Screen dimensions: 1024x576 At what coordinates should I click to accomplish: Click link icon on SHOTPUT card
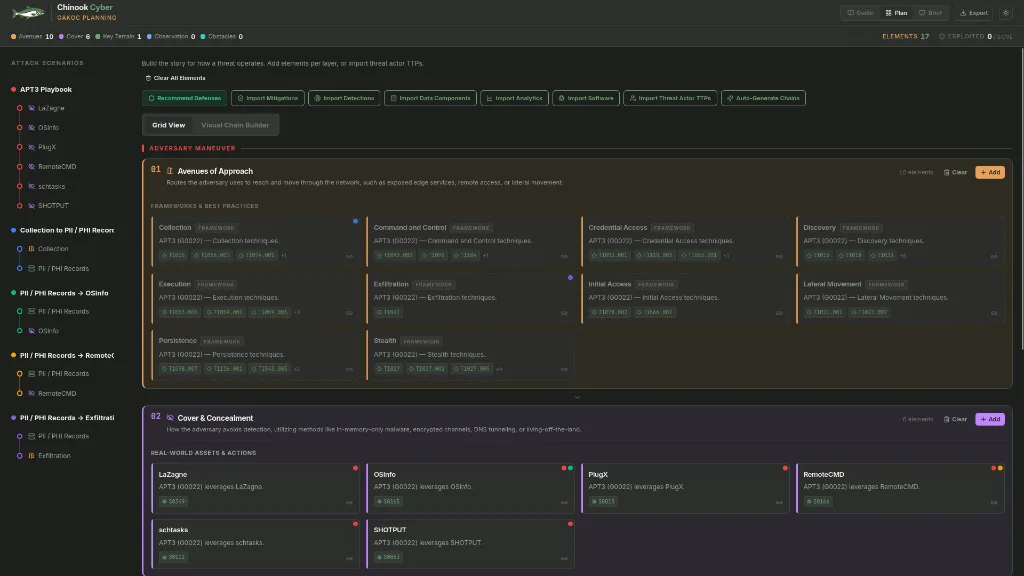pyautogui.click(x=564, y=558)
